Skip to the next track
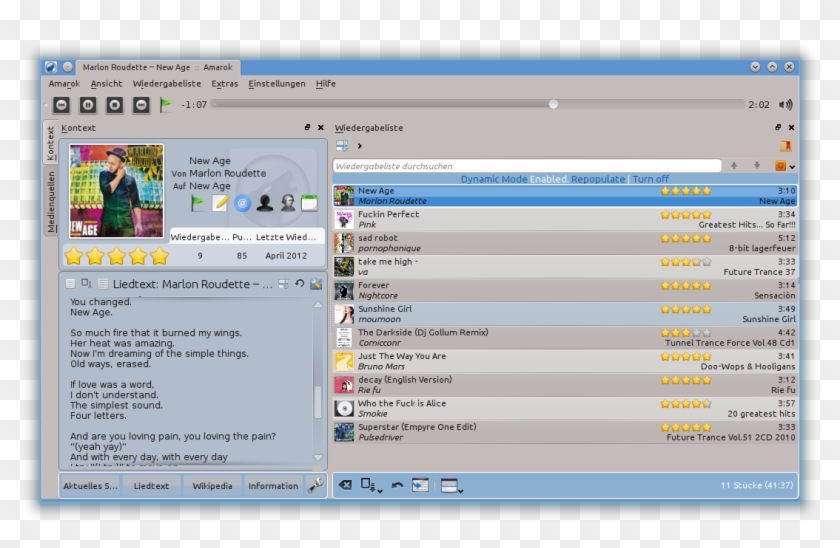 click(x=141, y=105)
